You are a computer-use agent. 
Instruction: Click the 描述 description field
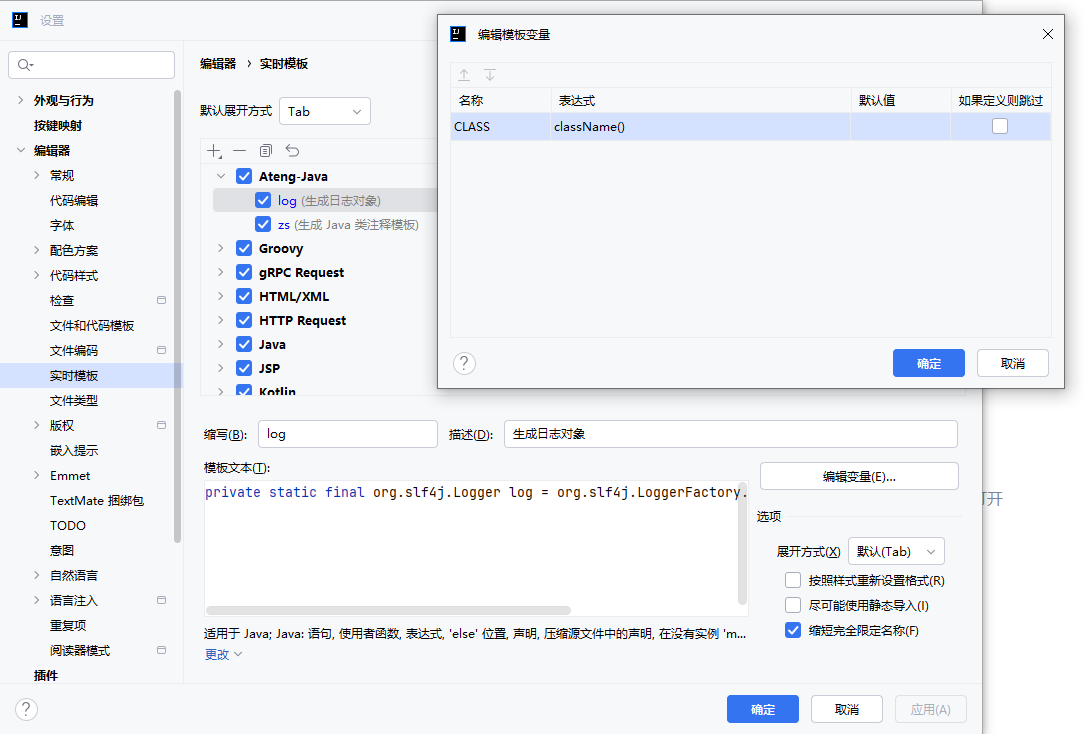[731, 434]
